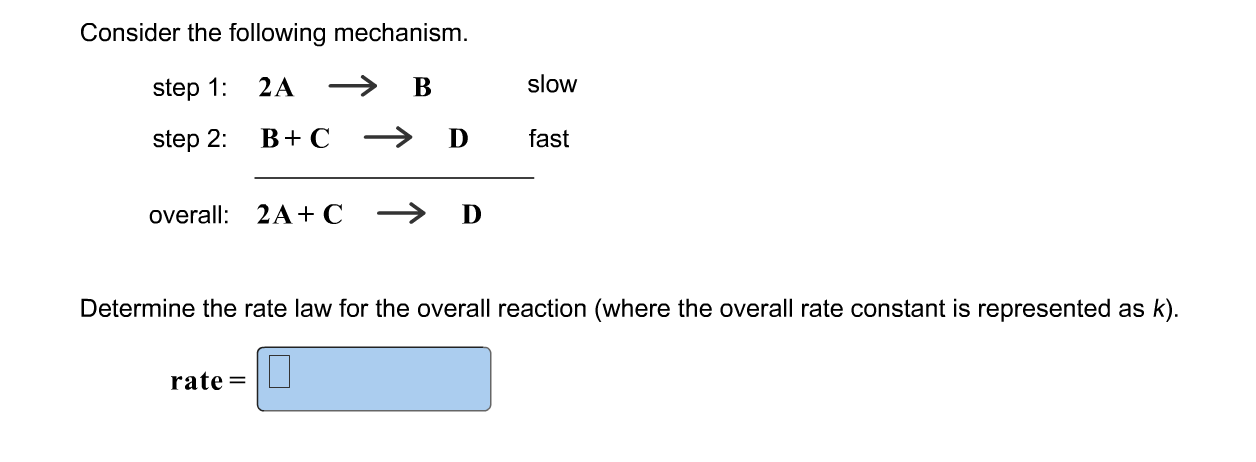Screen dimensions: 1256x462
Task: Select the 2A reactant in step 1
Action: click(x=276, y=88)
